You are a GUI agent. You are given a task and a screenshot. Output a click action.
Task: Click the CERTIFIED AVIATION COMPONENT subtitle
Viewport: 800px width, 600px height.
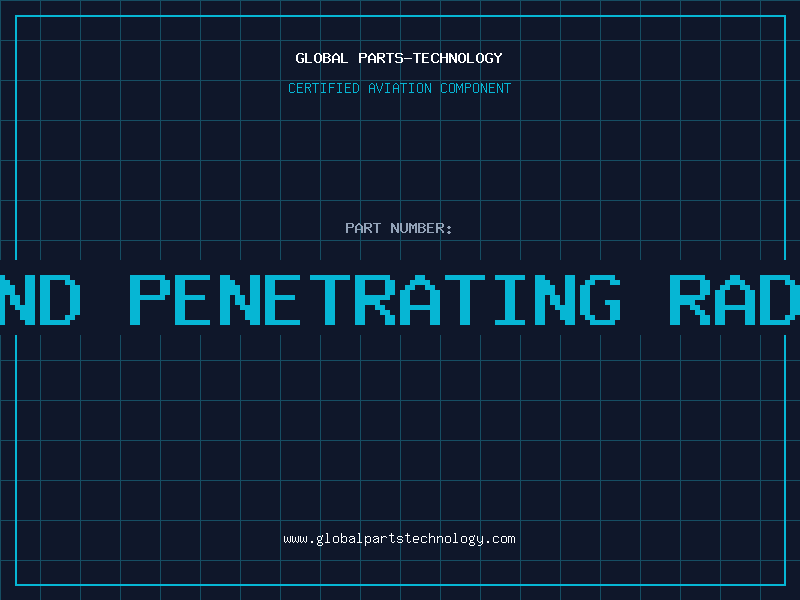[399, 88]
